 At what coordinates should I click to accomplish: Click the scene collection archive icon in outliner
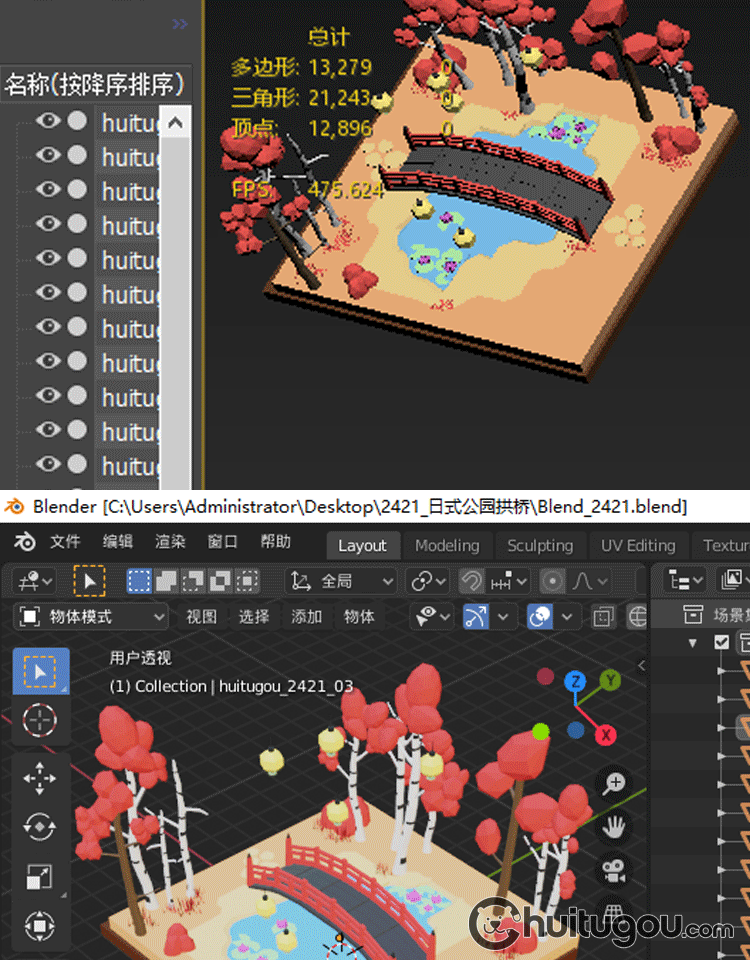[x=693, y=614]
